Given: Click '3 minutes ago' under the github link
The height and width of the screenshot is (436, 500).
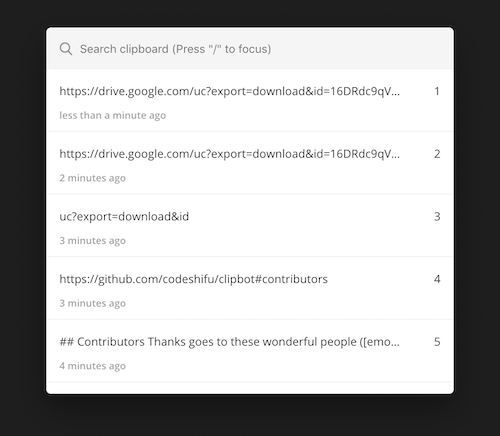Looking at the screenshot, I should pyautogui.click(x=93, y=303).
